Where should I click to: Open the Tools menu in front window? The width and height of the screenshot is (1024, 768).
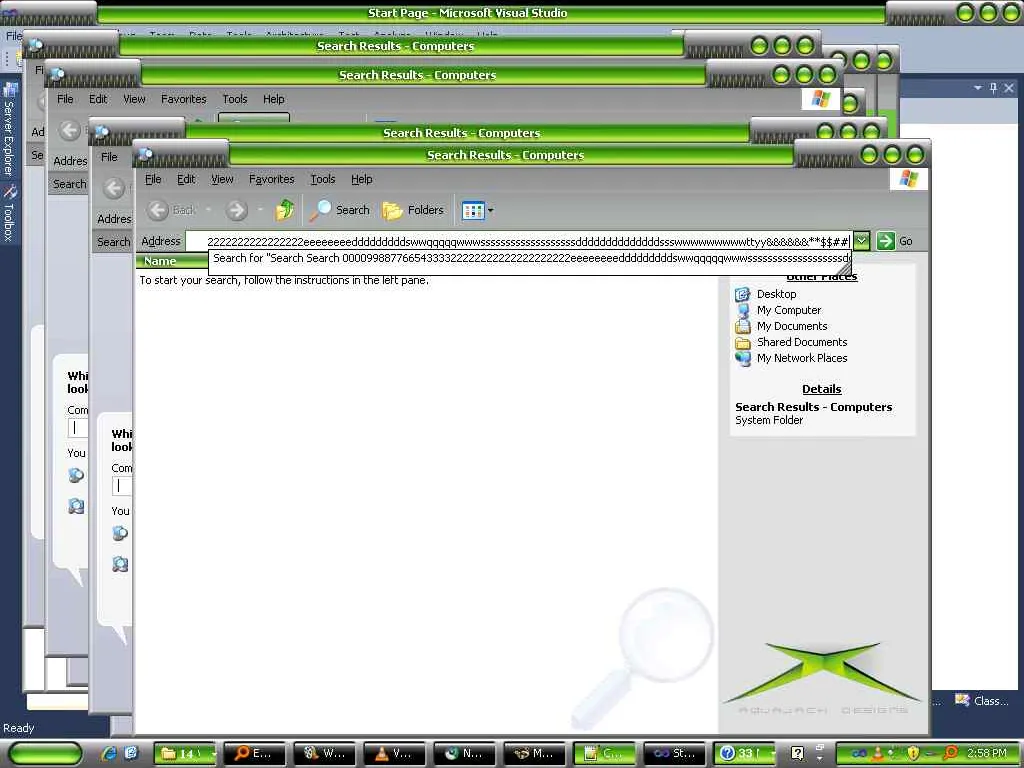coord(323,179)
